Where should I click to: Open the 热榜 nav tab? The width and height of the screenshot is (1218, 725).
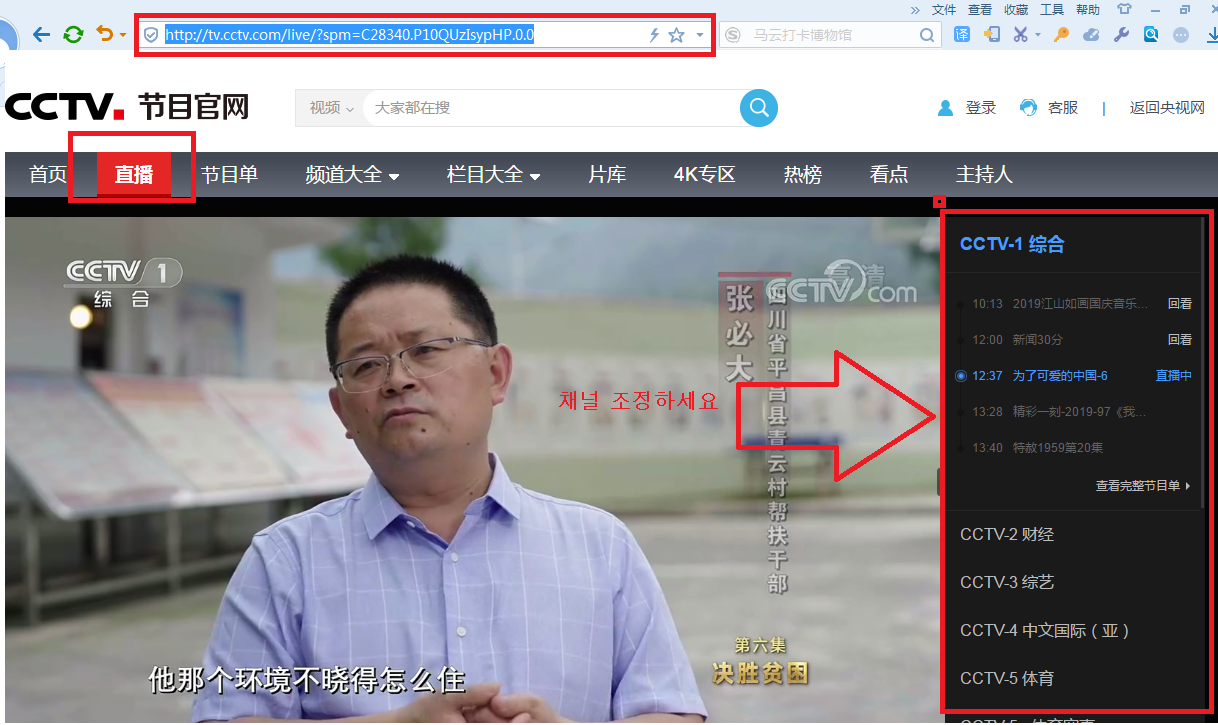tap(802, 175)
